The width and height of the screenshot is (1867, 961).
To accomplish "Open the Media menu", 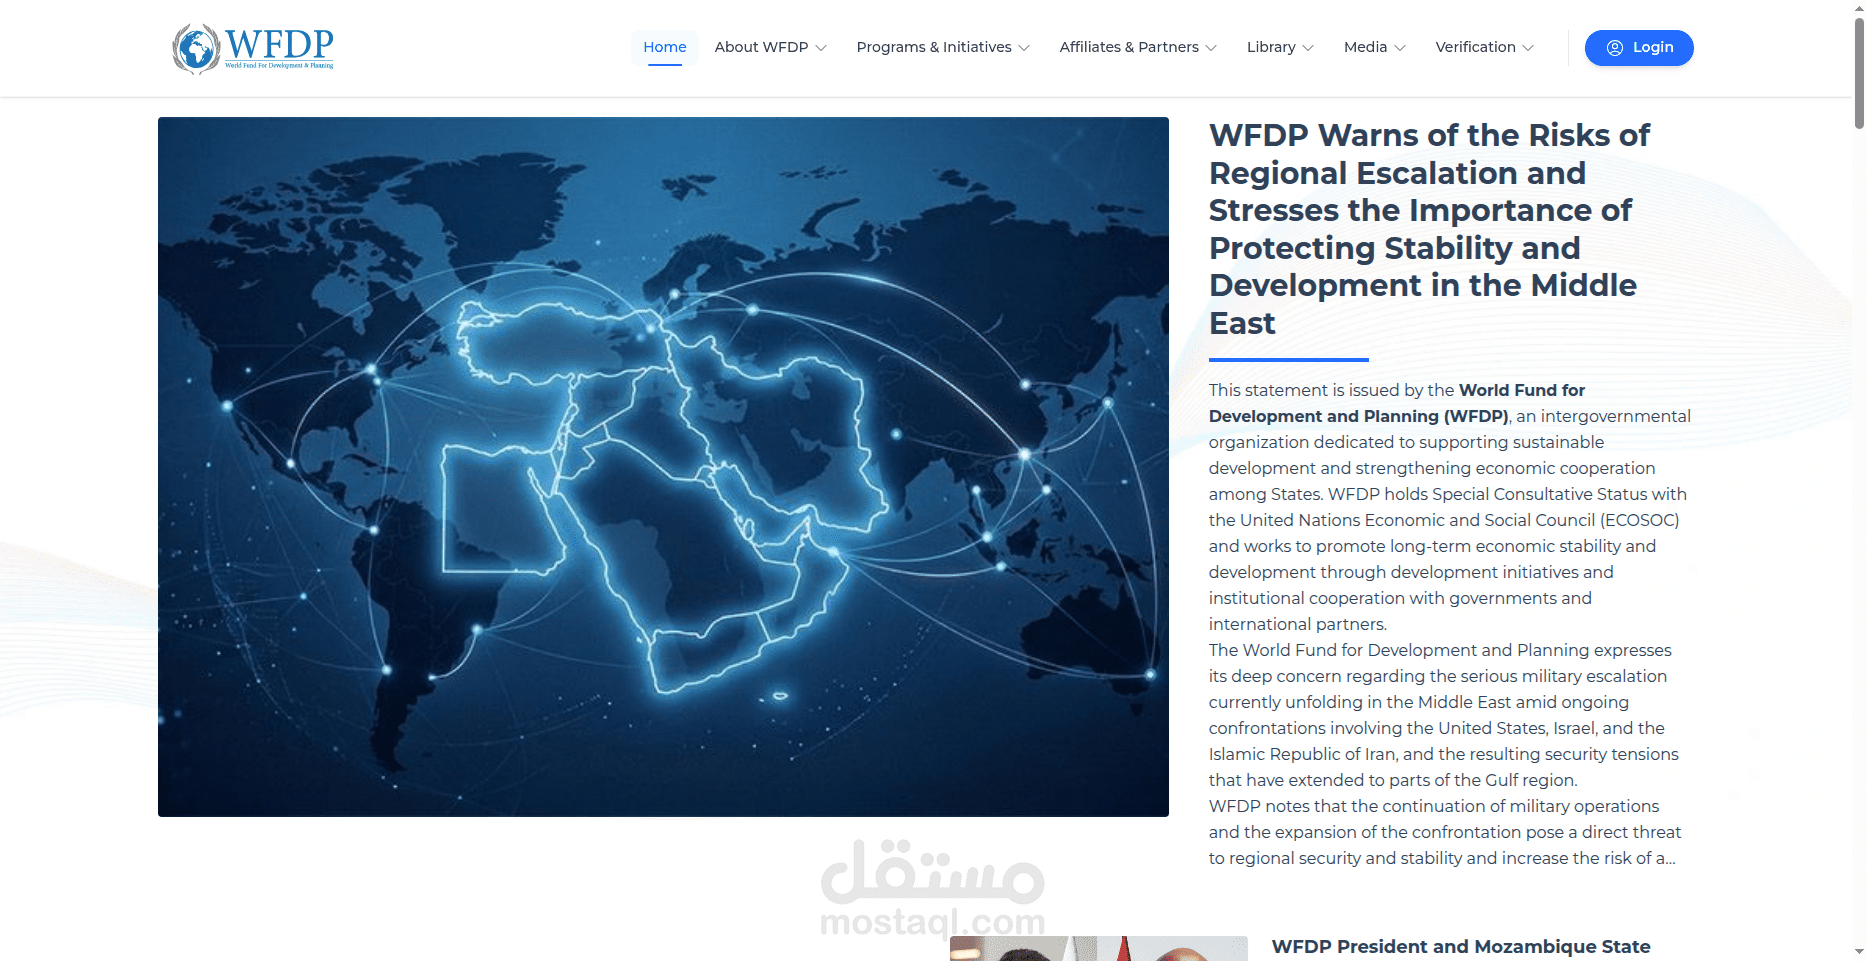I will (x=1374, y=47).
